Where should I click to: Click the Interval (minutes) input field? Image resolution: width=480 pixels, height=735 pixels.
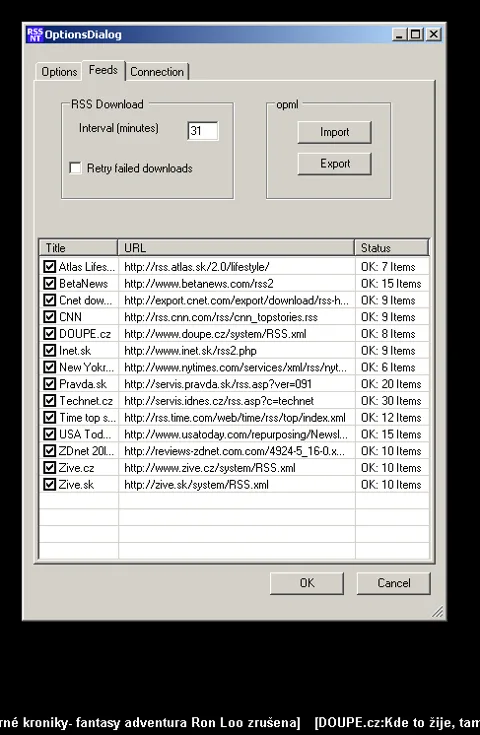tap(202, 130)
